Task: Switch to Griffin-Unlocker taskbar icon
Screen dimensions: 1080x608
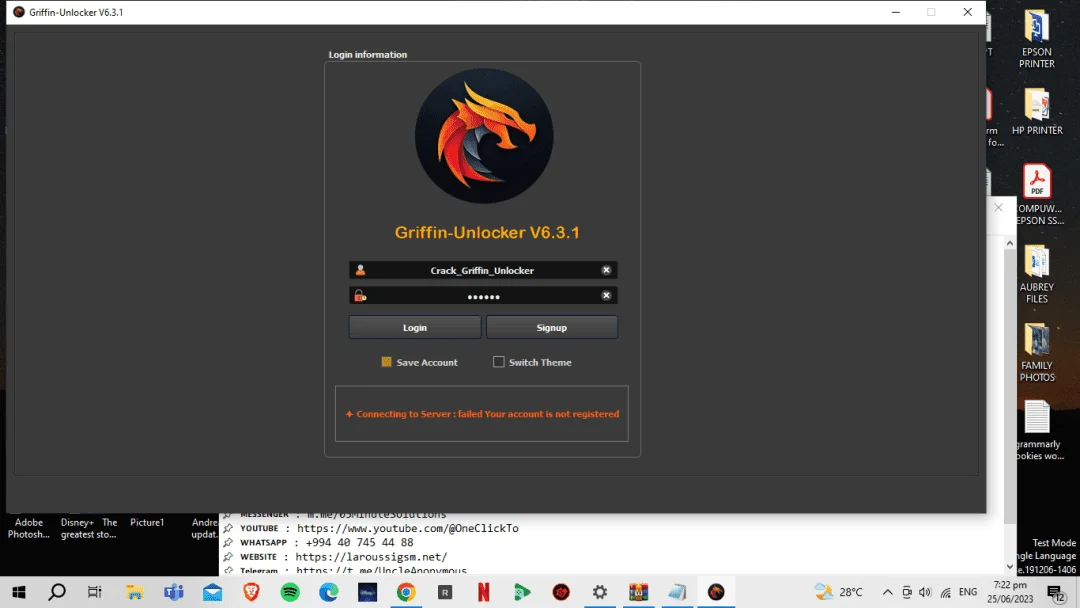Action: 716,592
